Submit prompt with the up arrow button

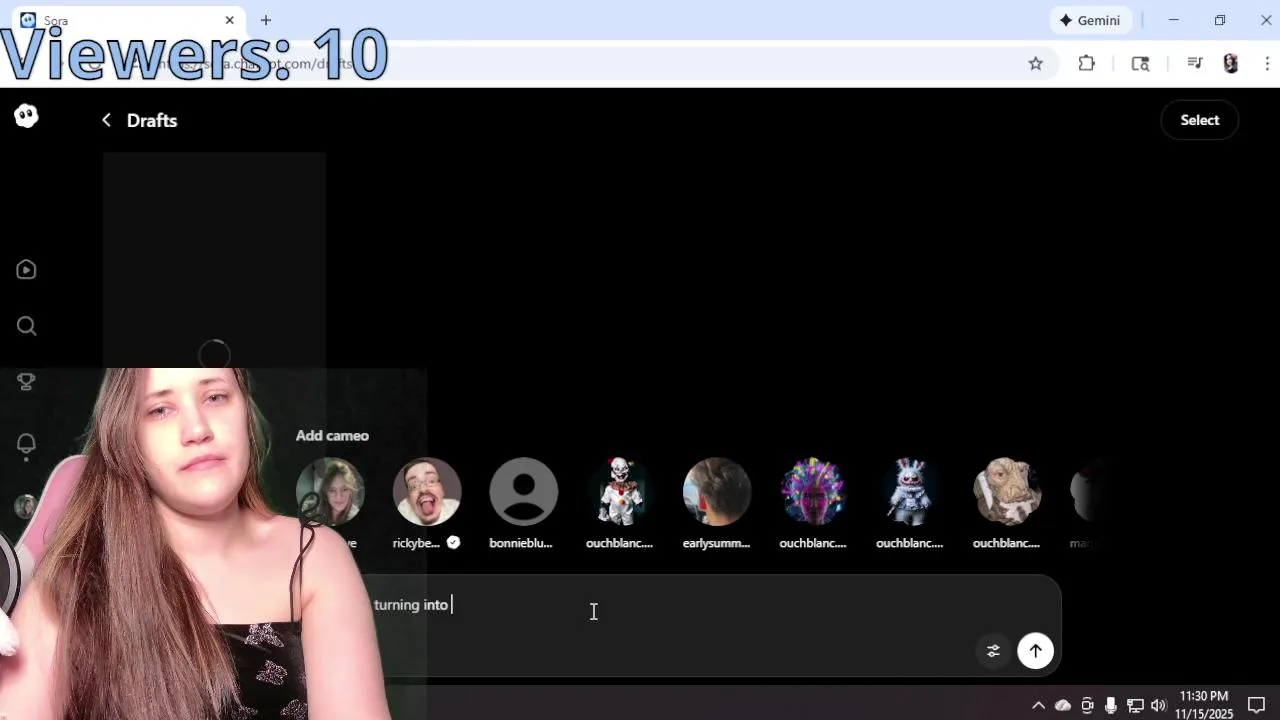point(1035,651)
